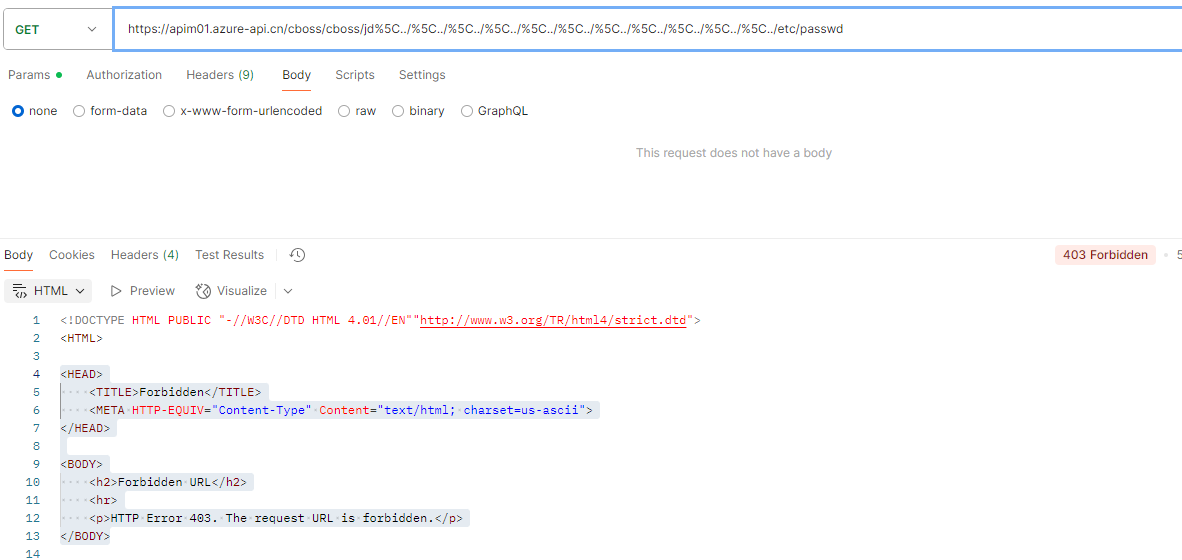
Task: Click the request URL input field
Action: pyautogui.click(x=647, y=29)
